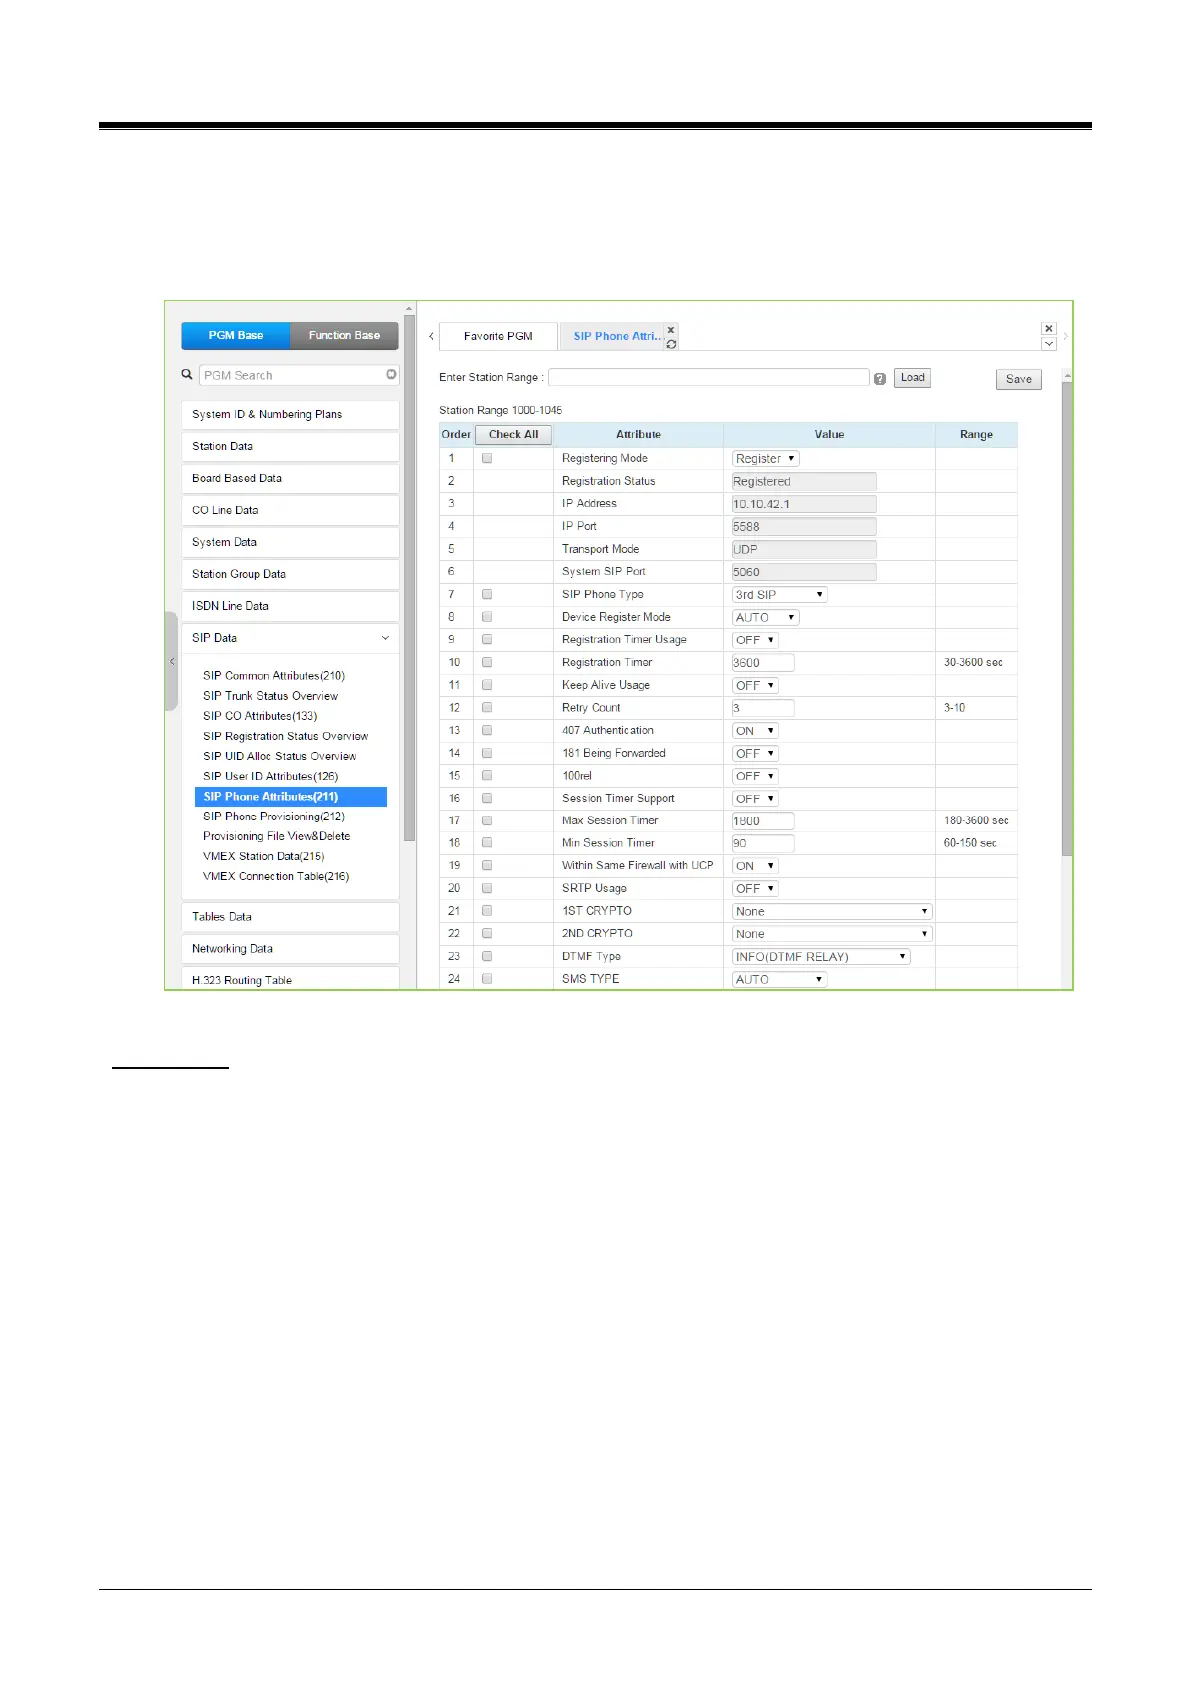The width and height of the screenshot is (1191, 1684).
Task: Open the tab list dropdown icon
Action: click(1048, 343)
